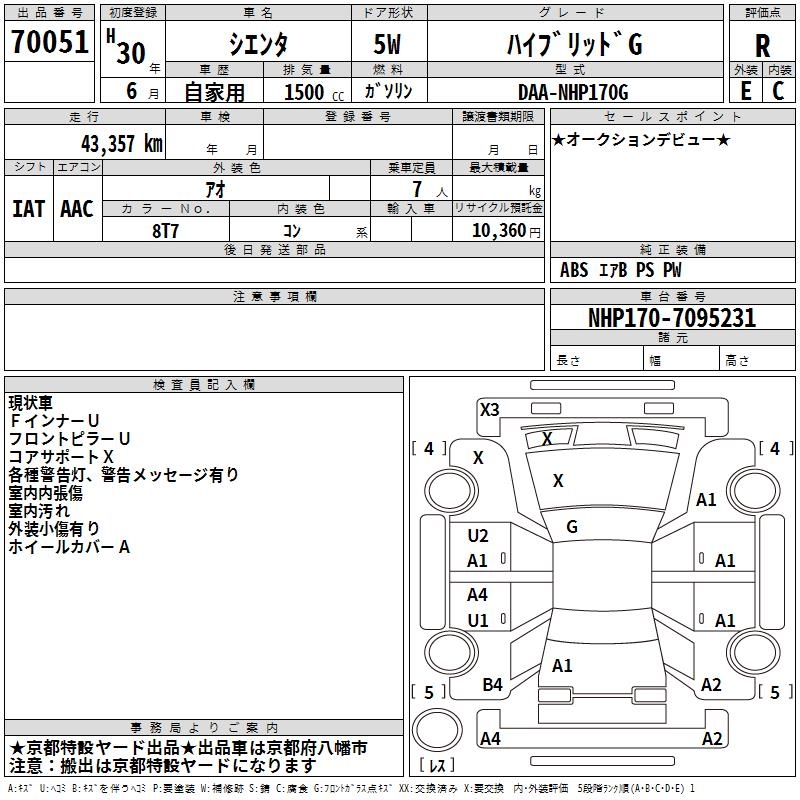Click the 検査員記入欄 section header

click(x=204, y=385)
